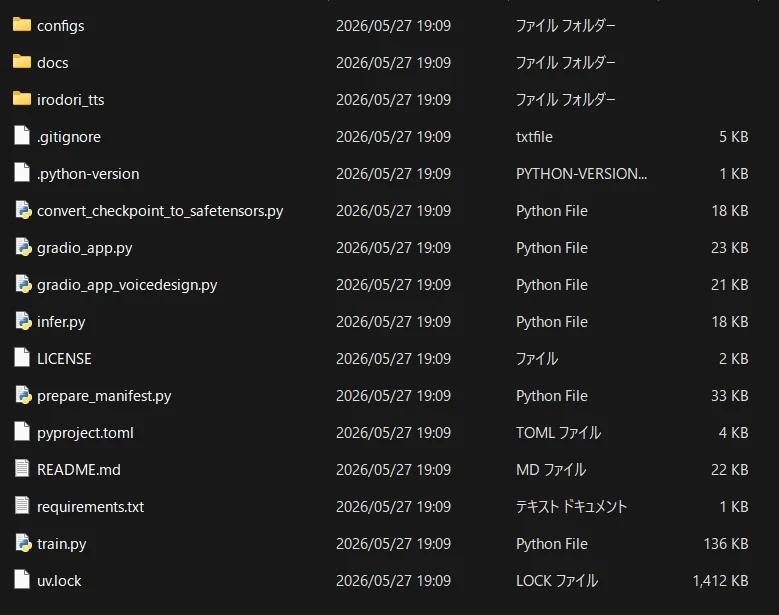Viewport: 779px width, 615px height.
Task: Click the Python icon of train.py
Action: (x=23, y=543)
